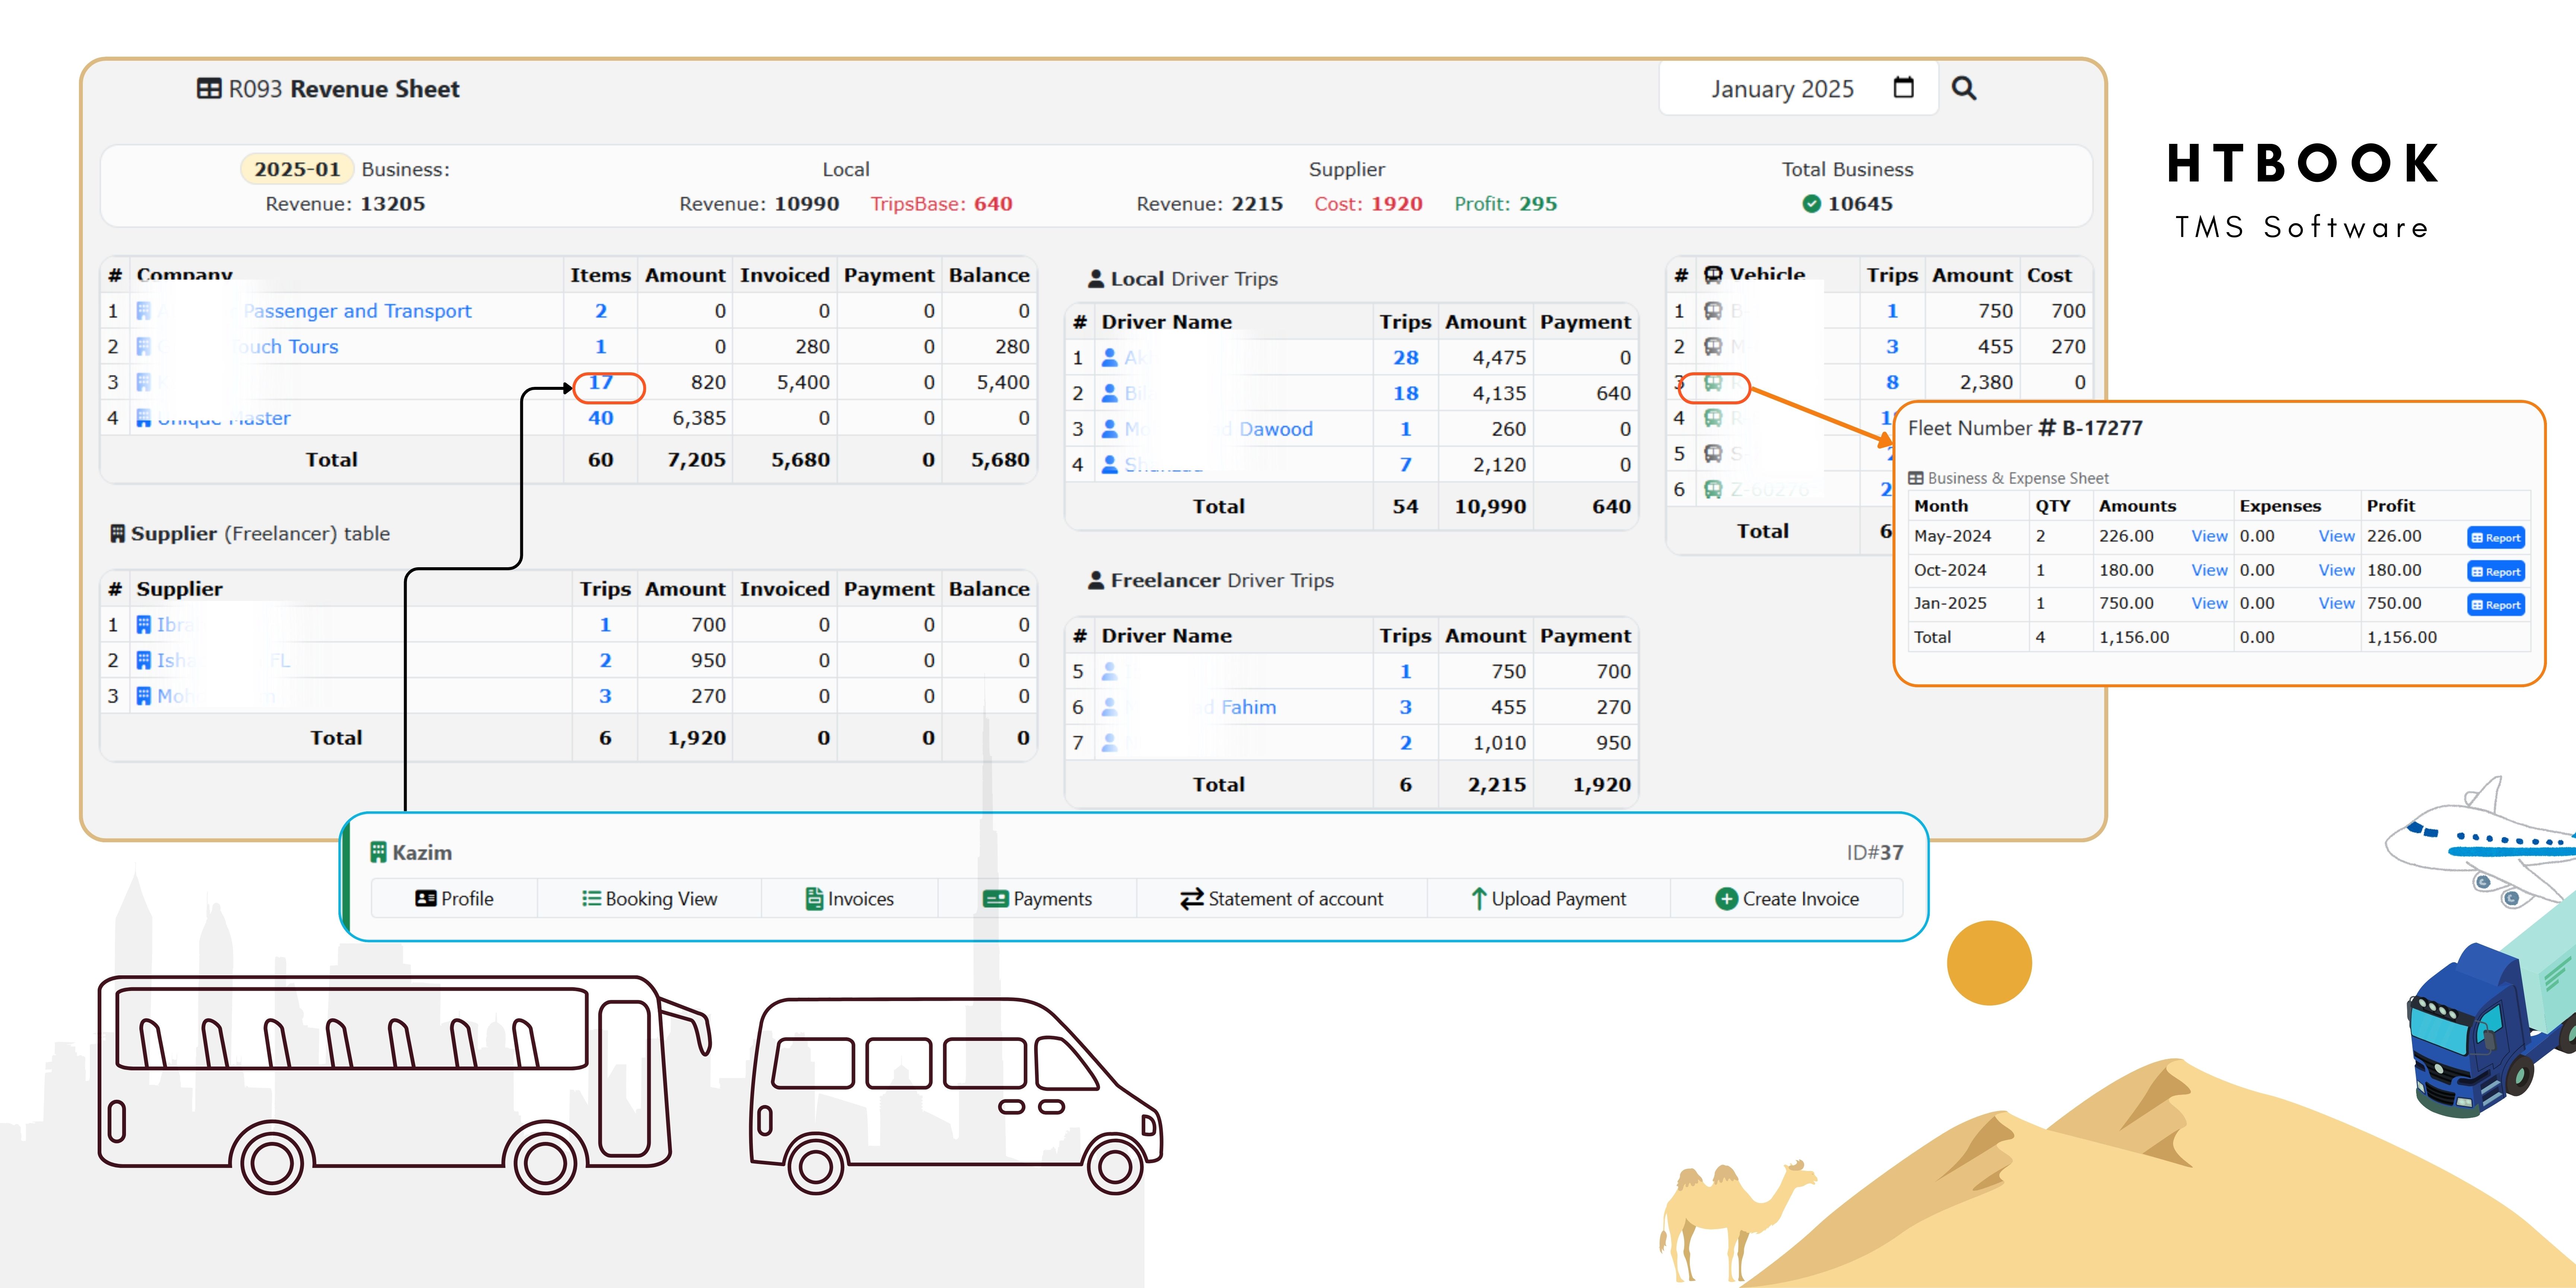Image resolution: width=2576 pixels, height=1288 pixels.
Task: Click green bus icon in vehicle row 6
Action: [1713, 489]
